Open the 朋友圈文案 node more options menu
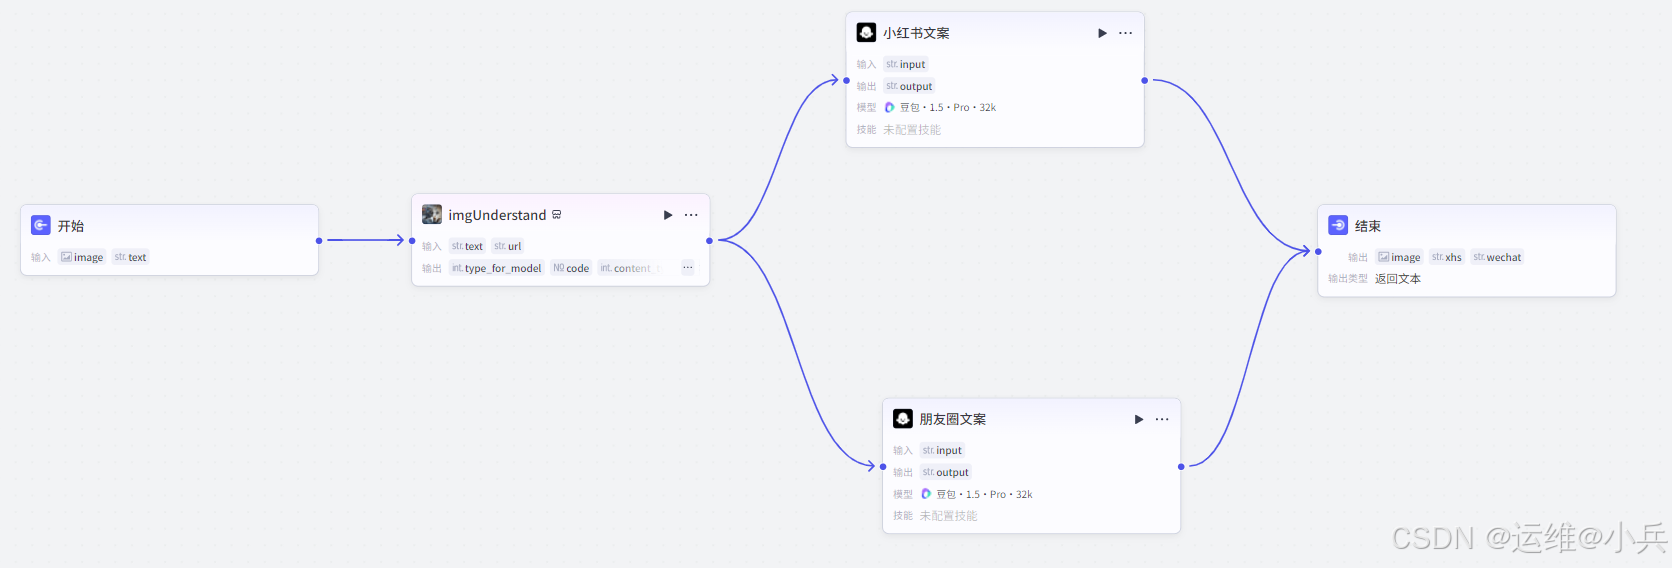Image resolution: width=1672 pixels, height=568 pixels. (x=1162, y=419)
